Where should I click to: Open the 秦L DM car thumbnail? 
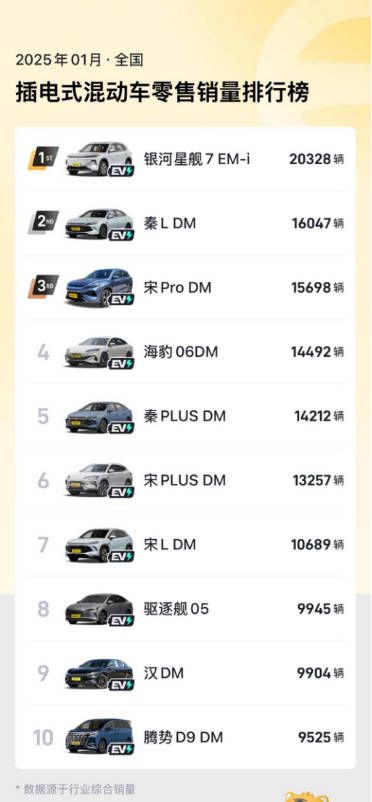(x=99, y=224)
